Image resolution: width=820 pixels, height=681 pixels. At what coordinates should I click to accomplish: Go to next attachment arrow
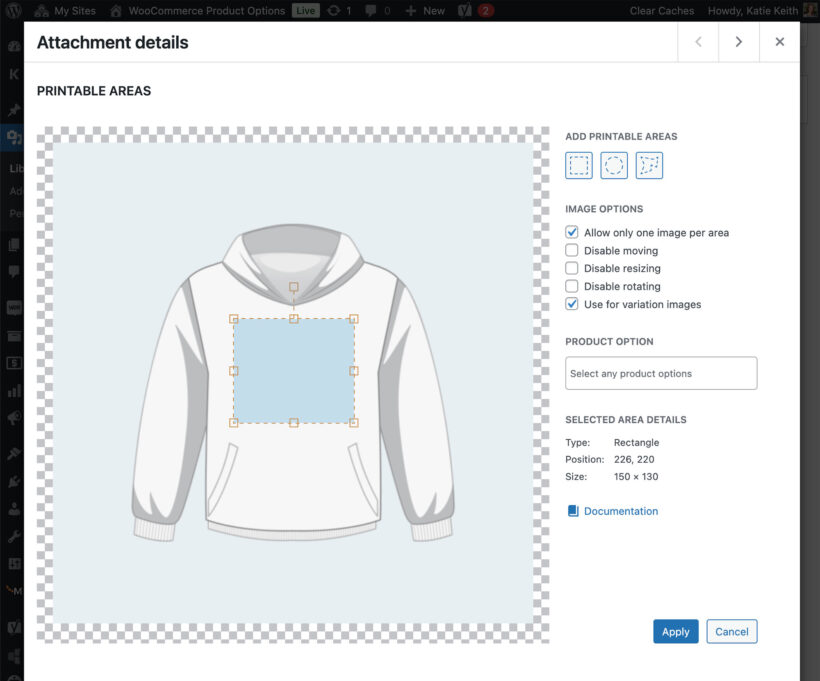(738, 42)
